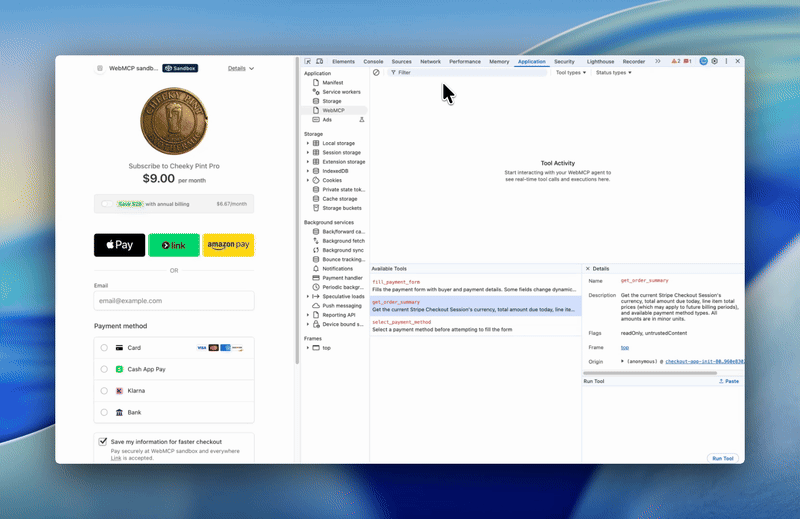Switch to the Sources tab
The width and height of the screenshot is (800, 519).
[x=402, y=61]
